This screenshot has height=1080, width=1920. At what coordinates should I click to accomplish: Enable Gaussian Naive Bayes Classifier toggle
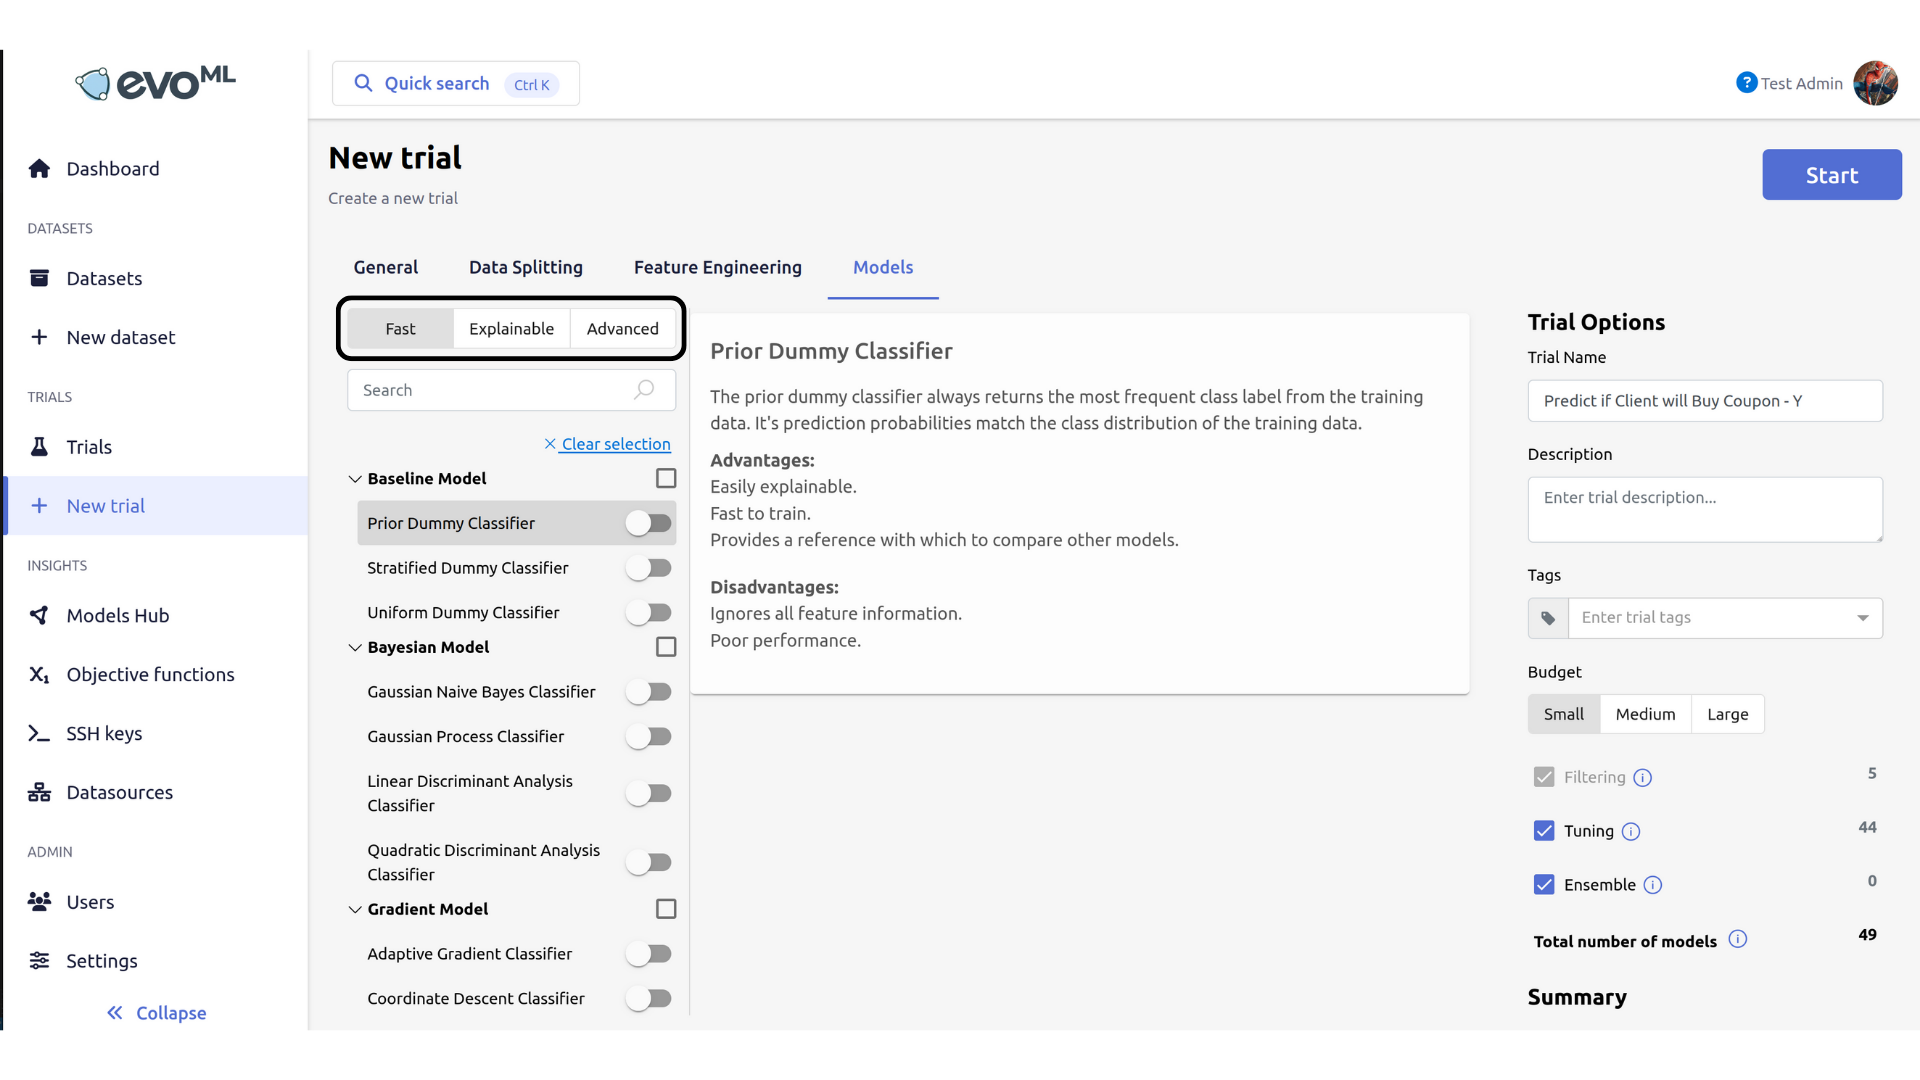click(x=649, y=692)
